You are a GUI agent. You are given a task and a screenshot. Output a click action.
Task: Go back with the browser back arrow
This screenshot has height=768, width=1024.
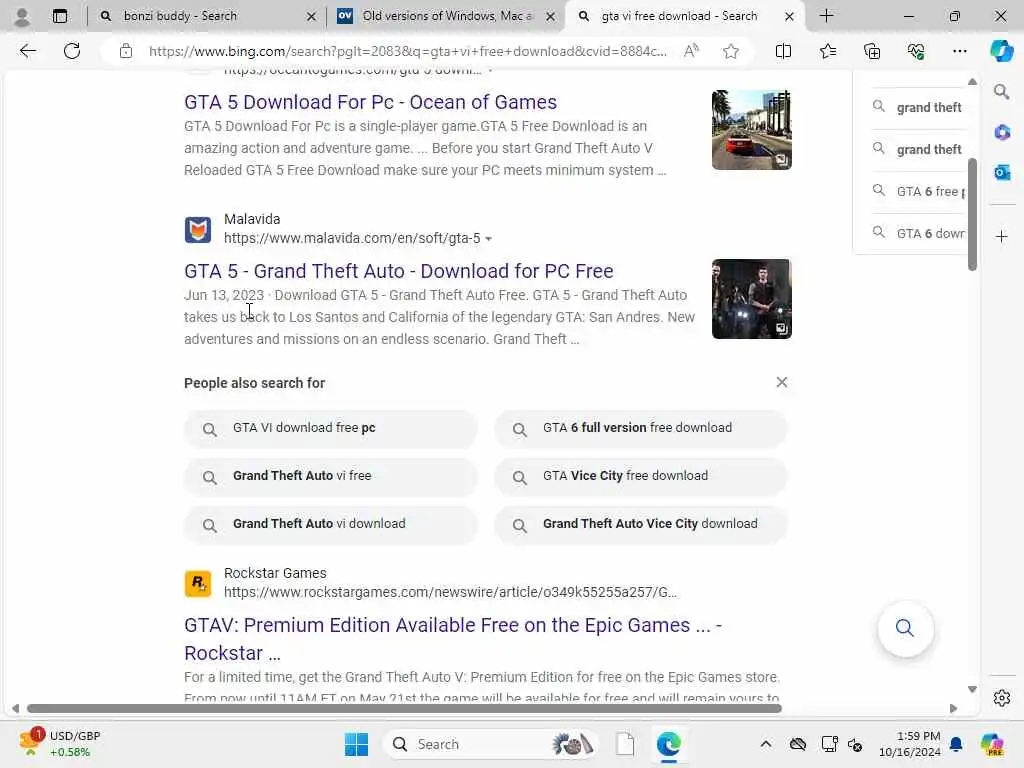click(27, 51)
